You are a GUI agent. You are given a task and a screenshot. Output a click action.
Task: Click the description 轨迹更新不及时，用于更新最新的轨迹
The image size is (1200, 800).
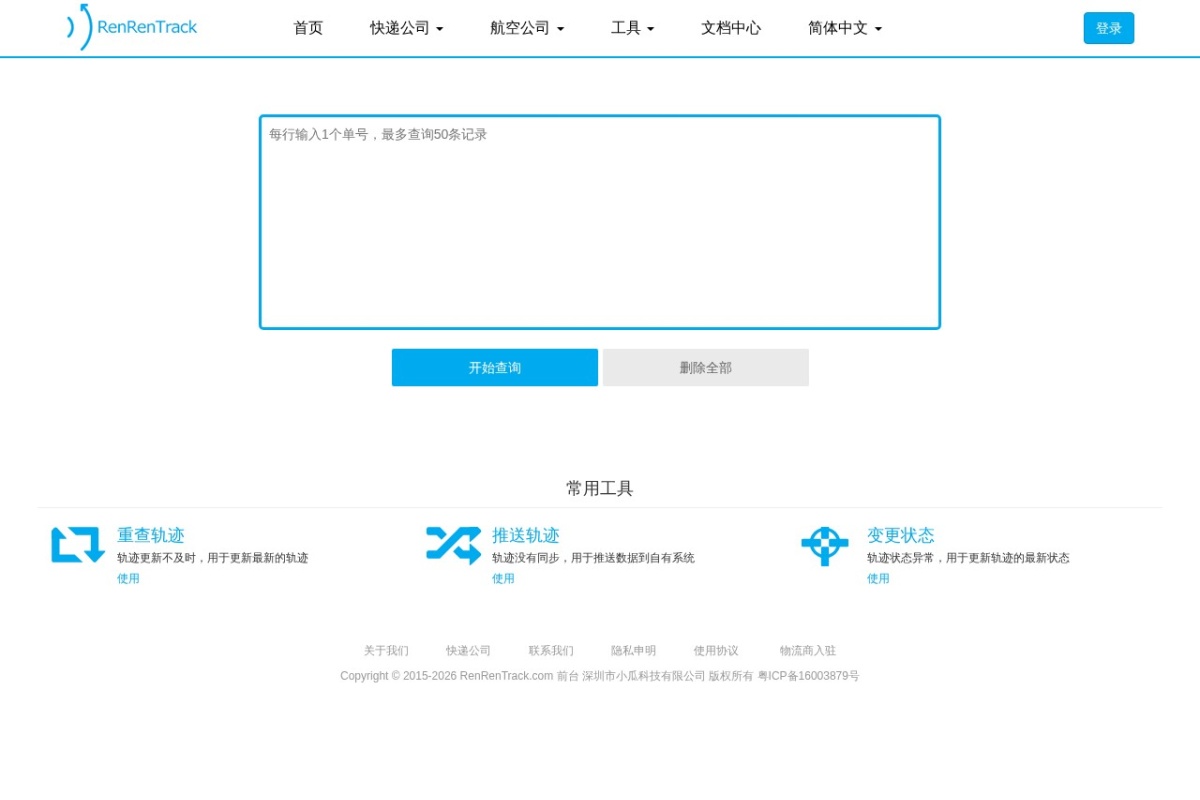[x=213, y=558]
